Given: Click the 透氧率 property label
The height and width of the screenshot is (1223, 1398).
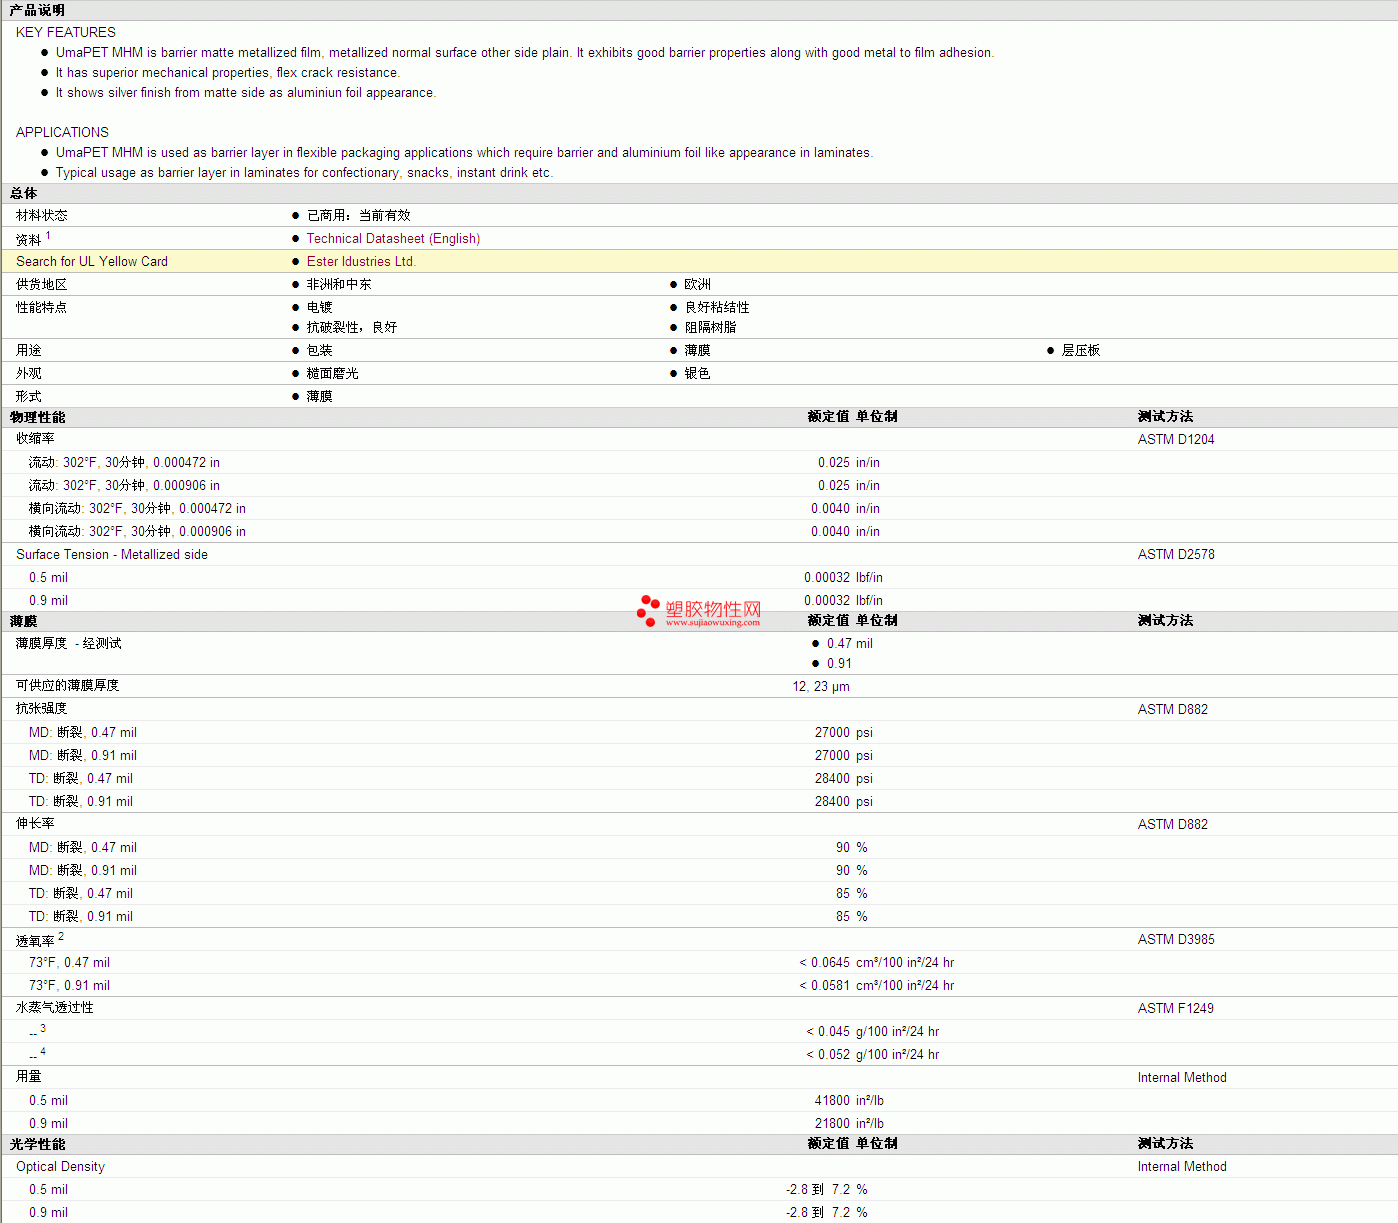Looking at the screenshot, I should [x=36, y=941].
